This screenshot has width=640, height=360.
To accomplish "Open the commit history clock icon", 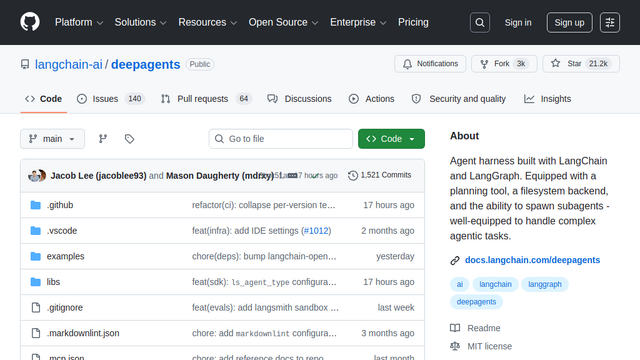I will 353,175.
